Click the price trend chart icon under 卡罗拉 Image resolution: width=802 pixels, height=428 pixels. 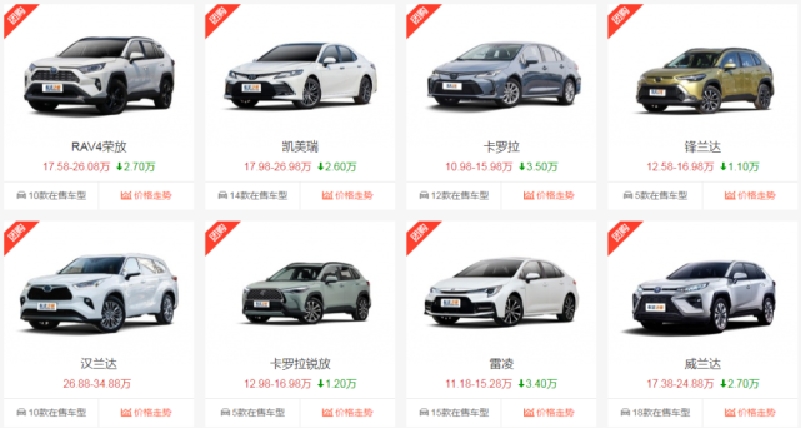click(528, 195)
